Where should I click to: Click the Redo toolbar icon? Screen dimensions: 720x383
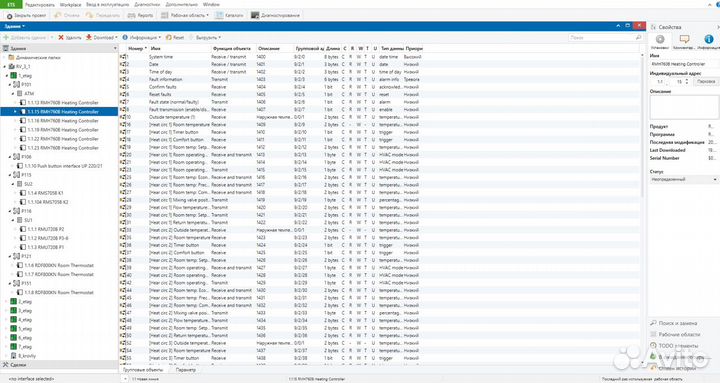tap(90, 15)
